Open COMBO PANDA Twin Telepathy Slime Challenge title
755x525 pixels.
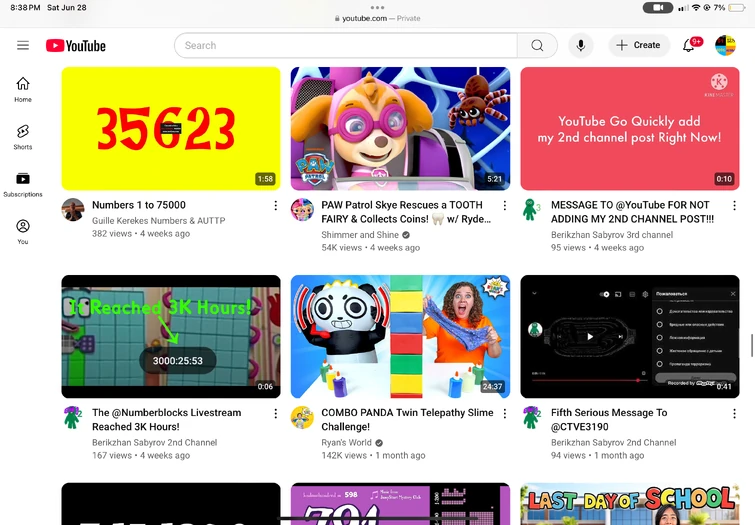(x=407, y=420)
